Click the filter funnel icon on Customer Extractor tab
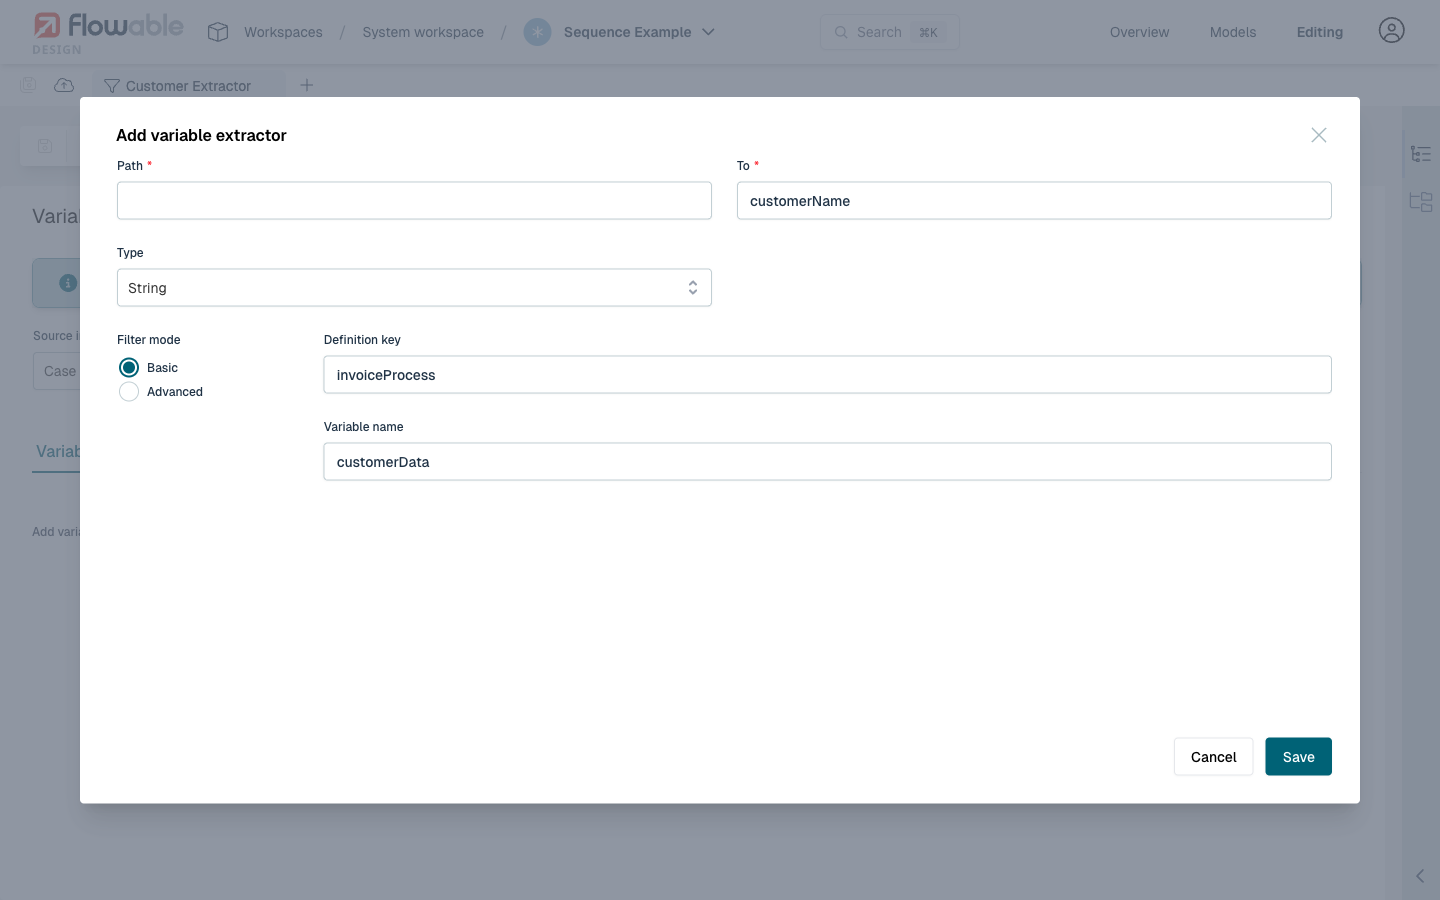This screenshot has width=1440, height=900. 112,86
